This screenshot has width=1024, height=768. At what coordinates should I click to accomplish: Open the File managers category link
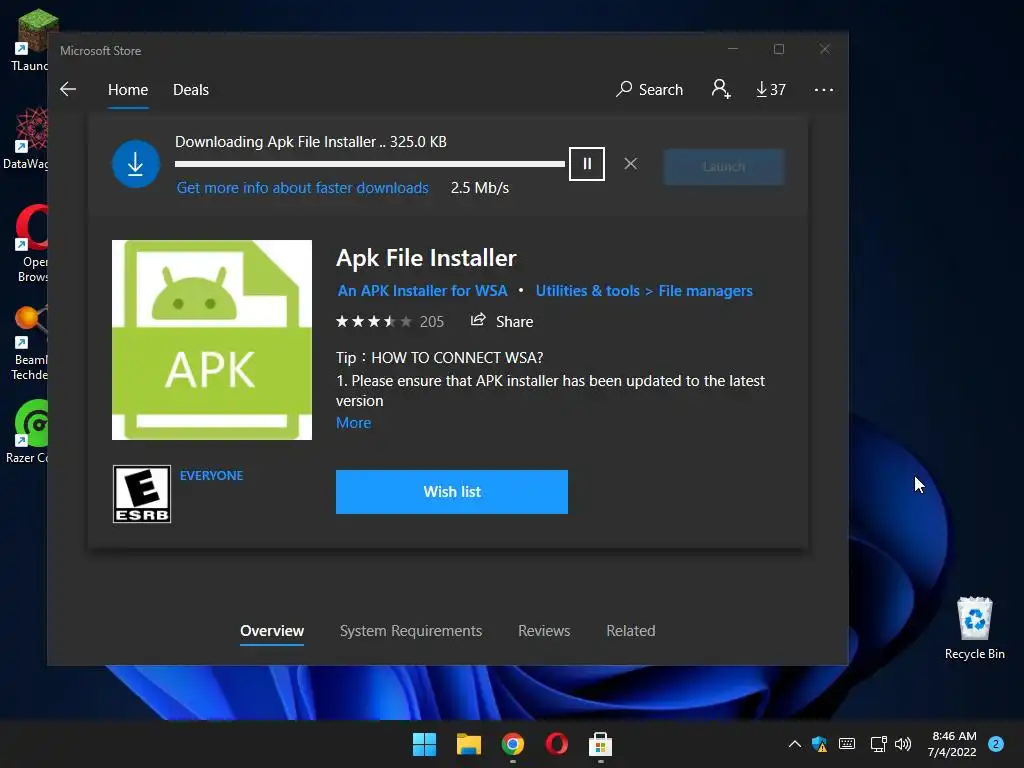tap(705, 291)
